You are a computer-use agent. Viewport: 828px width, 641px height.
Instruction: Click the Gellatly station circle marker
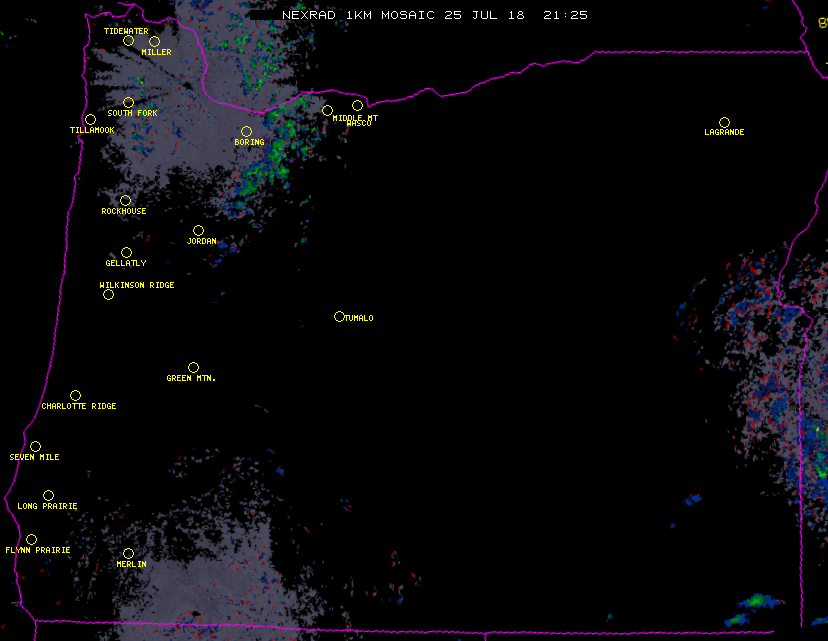click(x=126, y=252)
